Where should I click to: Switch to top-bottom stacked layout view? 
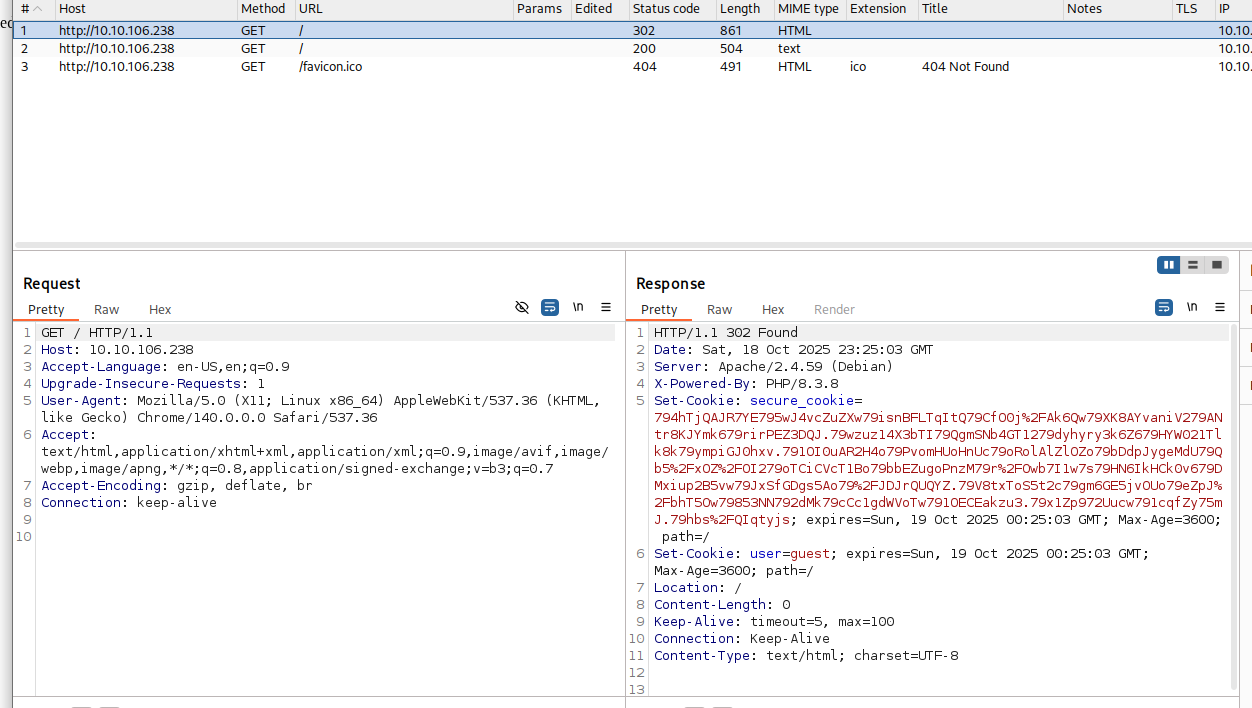(1192, 265)
